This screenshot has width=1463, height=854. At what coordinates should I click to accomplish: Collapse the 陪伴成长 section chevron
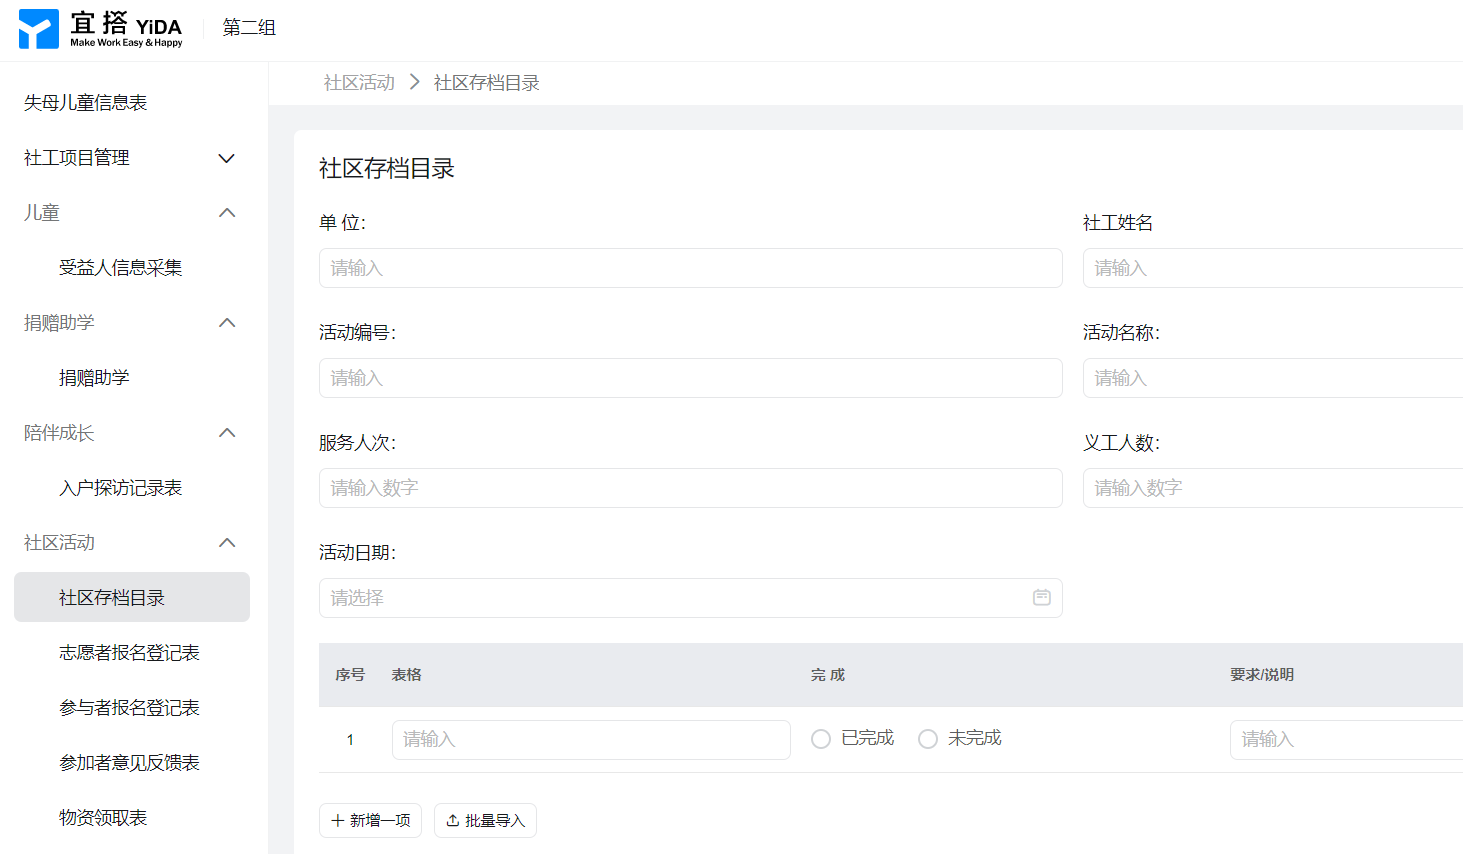click(x=227, y=433)
